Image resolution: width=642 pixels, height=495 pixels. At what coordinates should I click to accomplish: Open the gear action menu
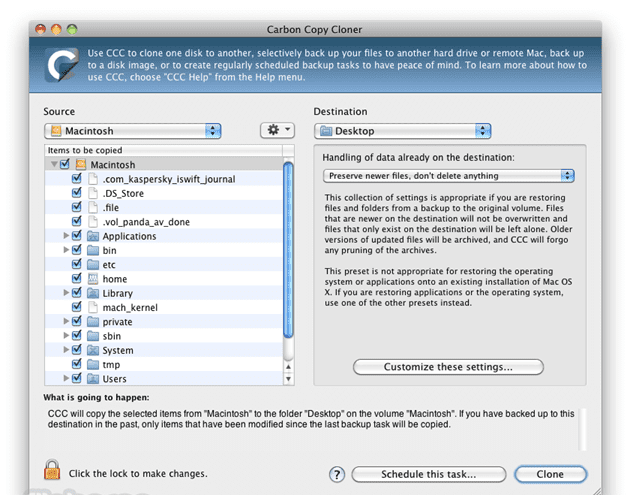coord(277,131)
